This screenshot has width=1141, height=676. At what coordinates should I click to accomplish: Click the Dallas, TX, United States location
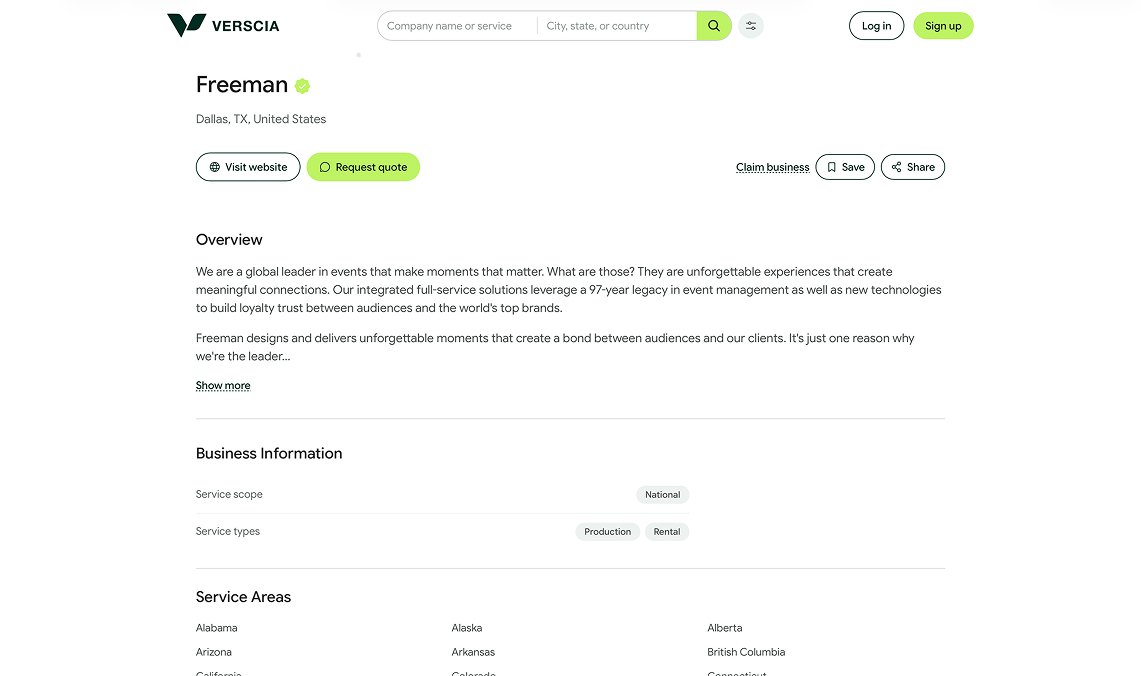point(261,119)
